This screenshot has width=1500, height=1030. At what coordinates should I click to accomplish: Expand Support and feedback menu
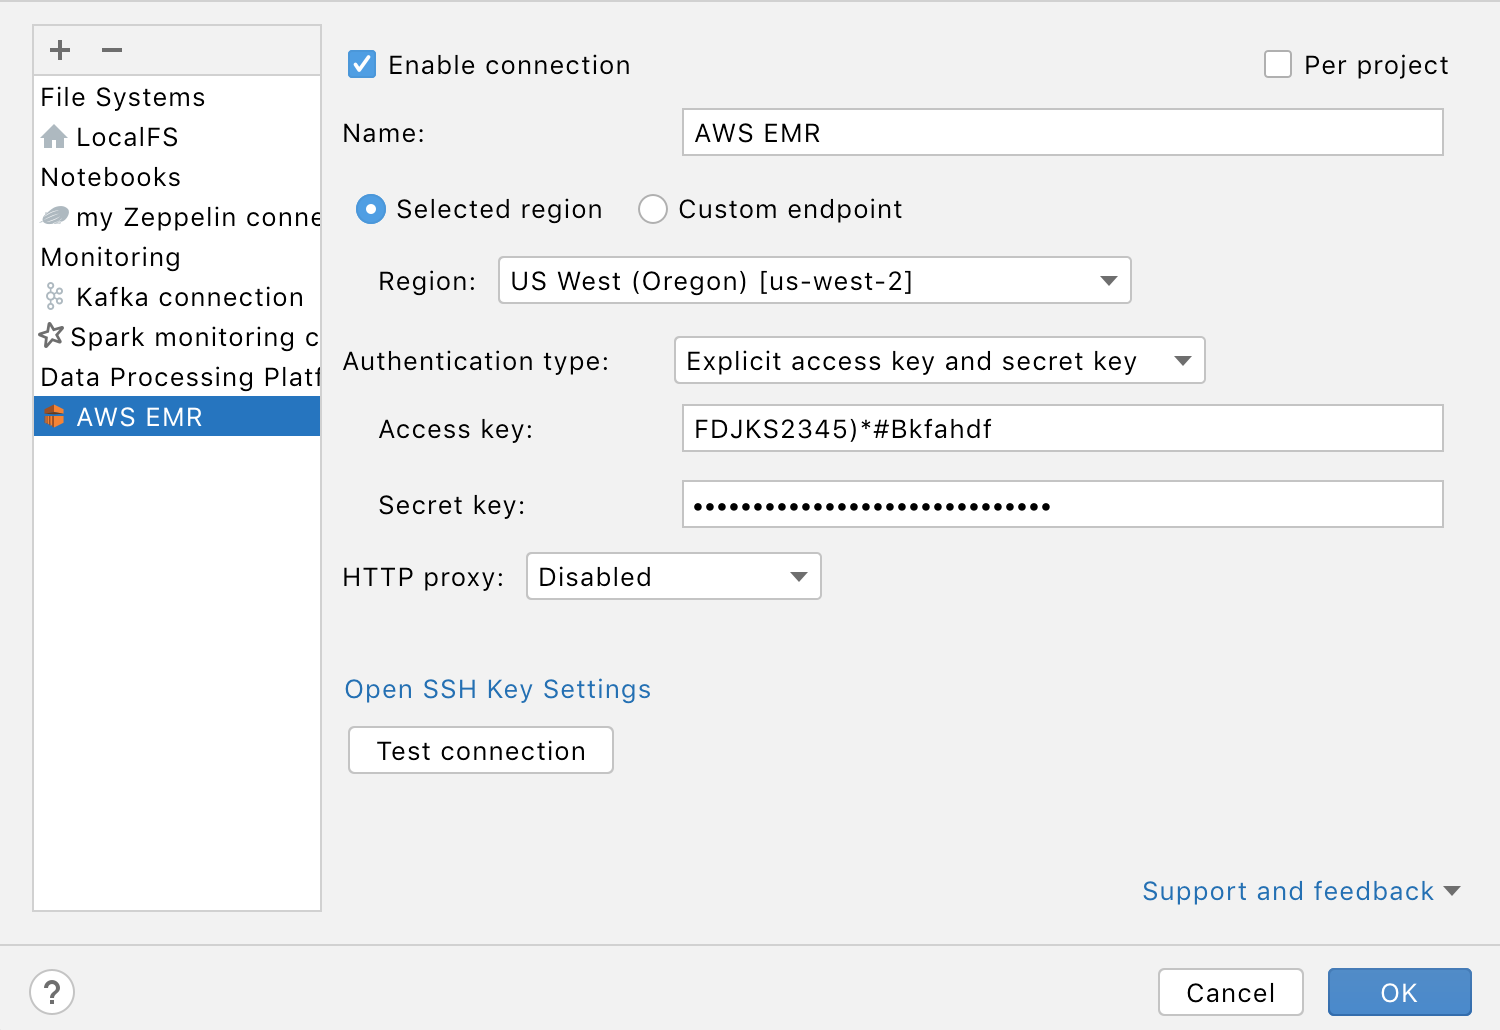[1301, 891]
